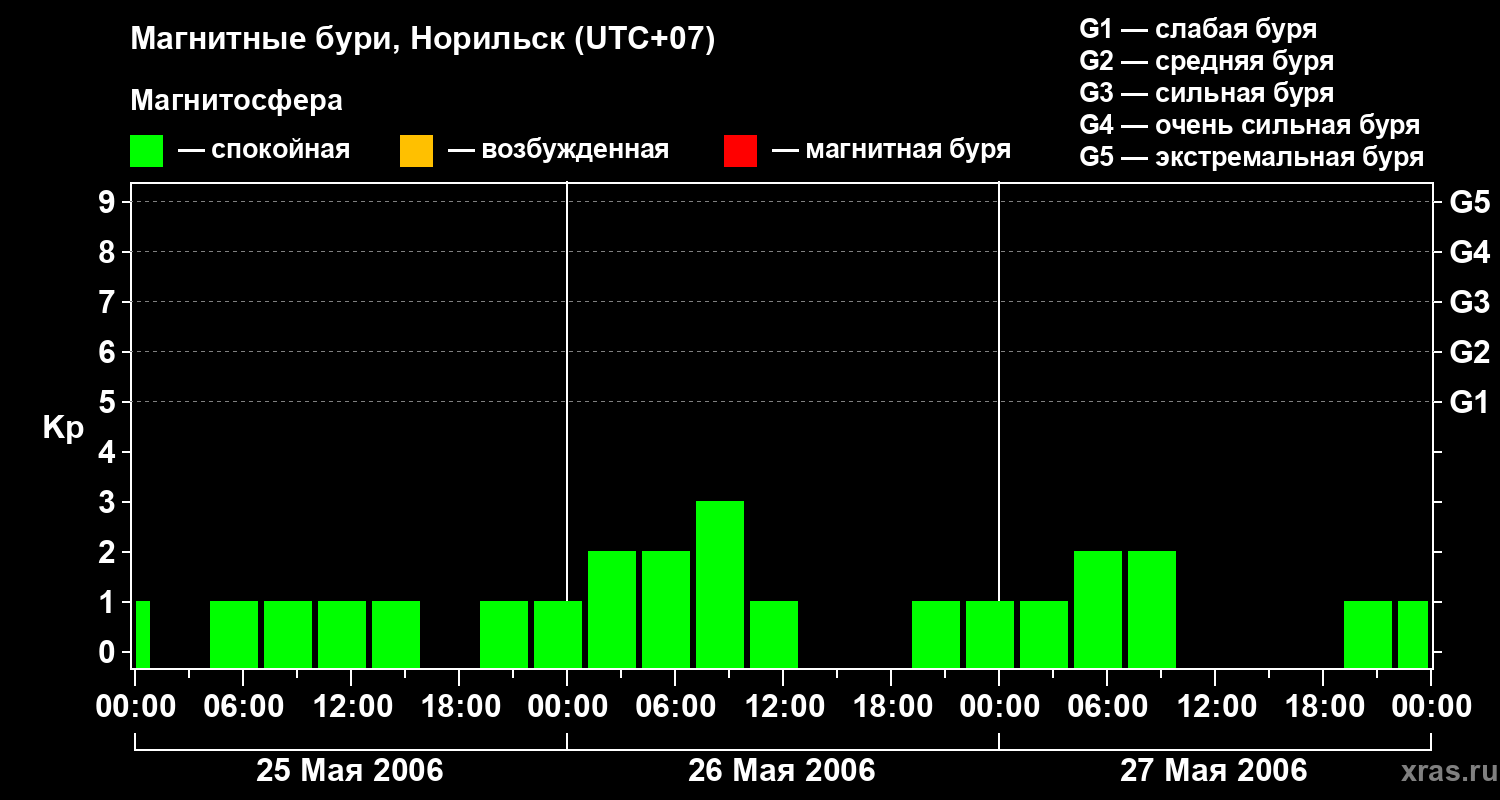This screenshot has width=1500, height=800.
Task: Click the narrow Kp 1 bar at chart start
Action: point(143,634)
